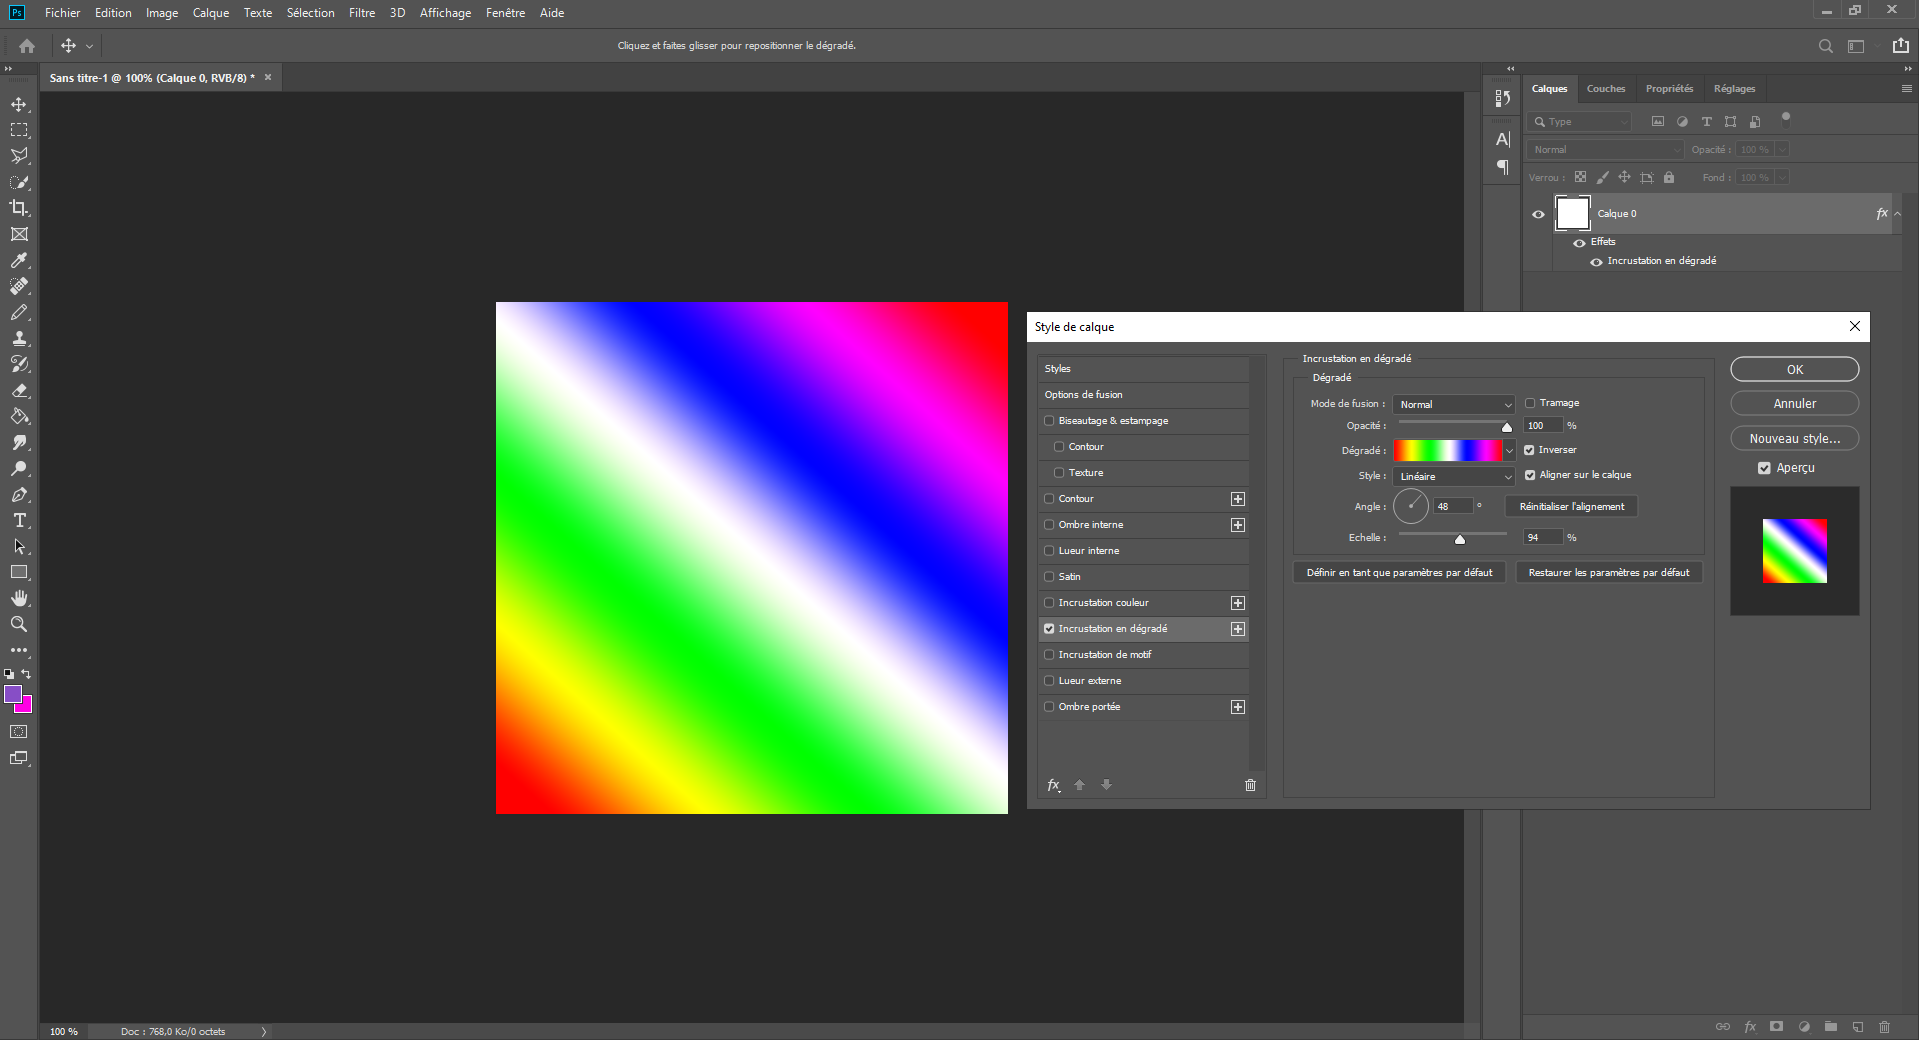Open the Fichier menu
The image size is (1919, 1040).
tap(62, 13)
